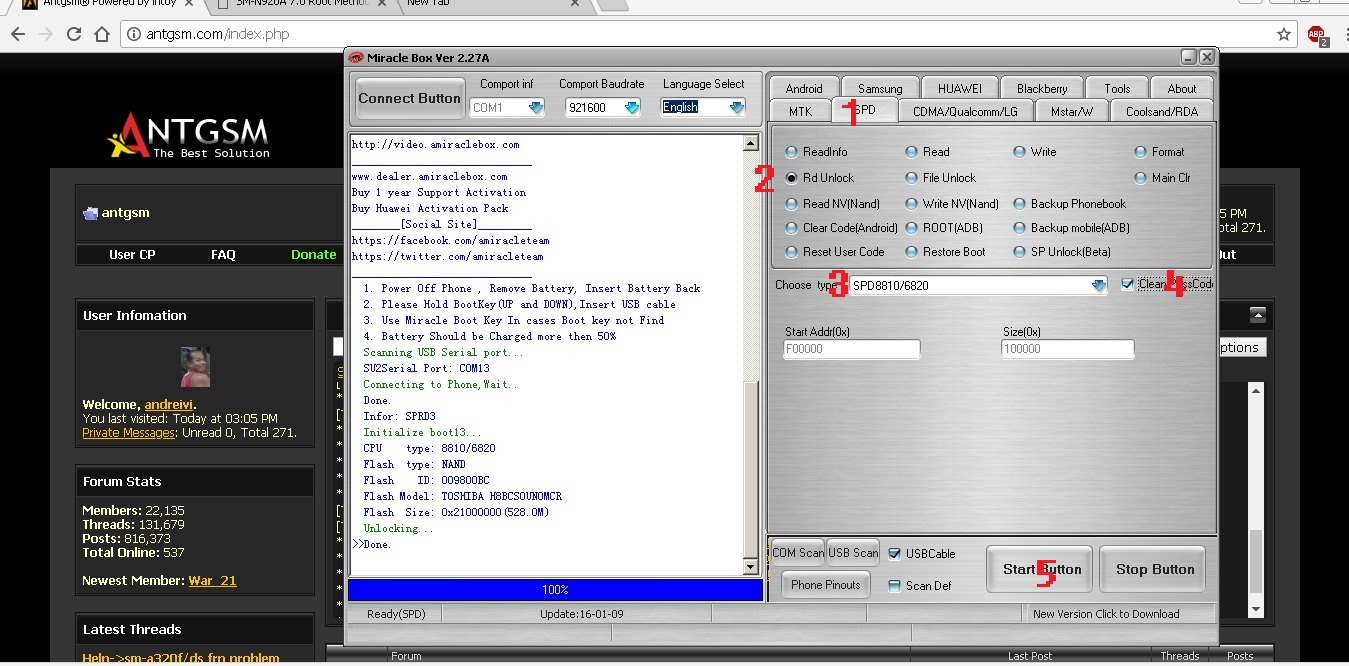Open the Donate link in forum navbar
The height and width of the screenshot is (666, 1349).
314,254
